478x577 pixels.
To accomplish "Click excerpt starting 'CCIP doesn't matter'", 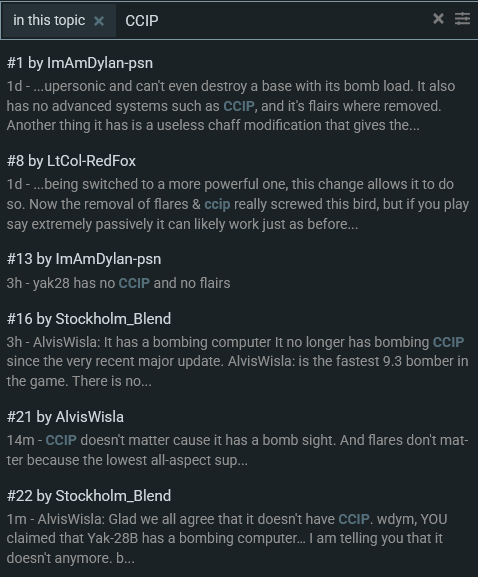I will click(238, 450).
